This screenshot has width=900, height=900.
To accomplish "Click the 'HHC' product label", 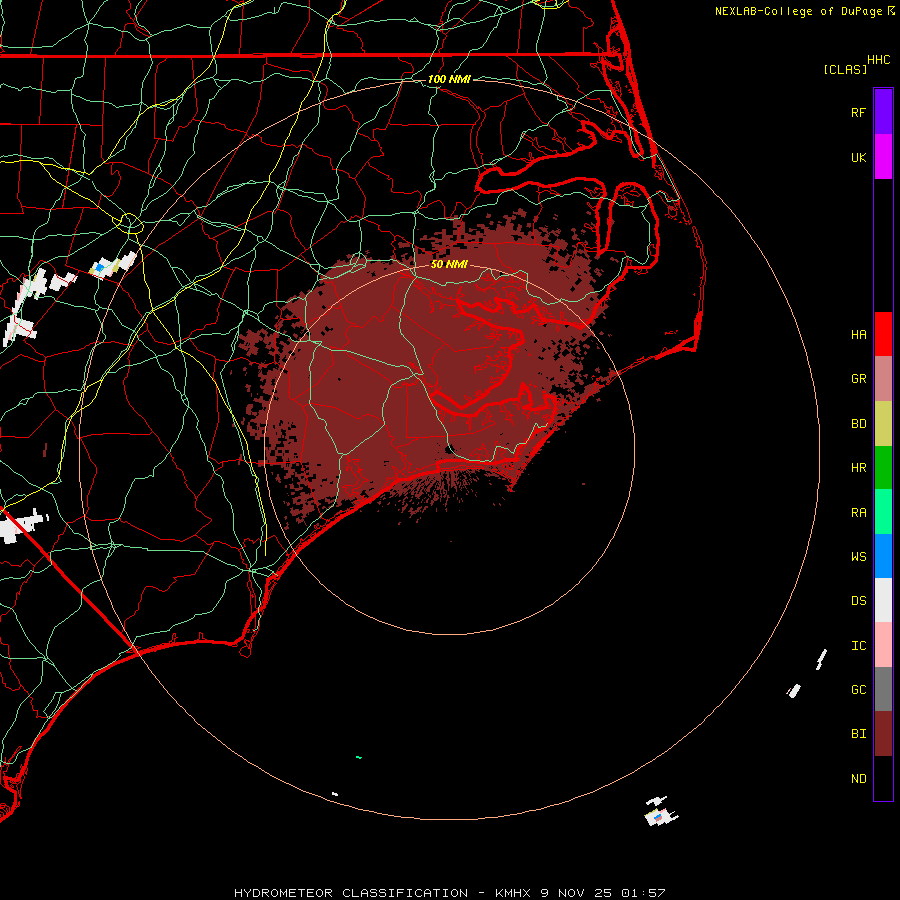I will tap(878, 60).
